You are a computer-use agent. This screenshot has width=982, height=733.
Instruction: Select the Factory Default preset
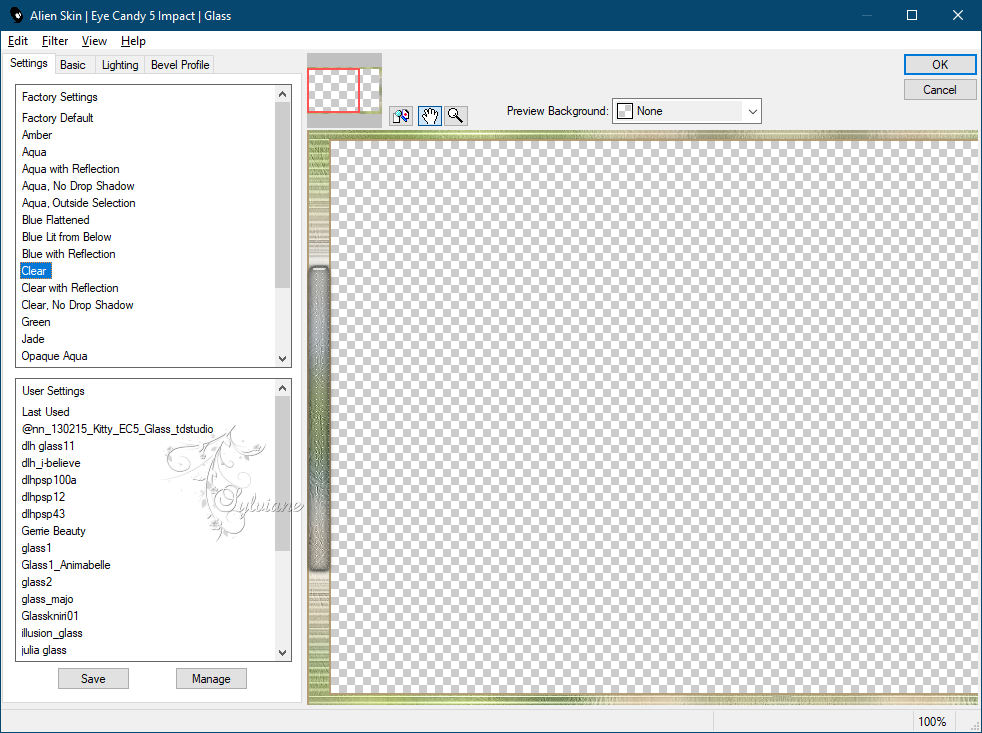click(58, 118)
